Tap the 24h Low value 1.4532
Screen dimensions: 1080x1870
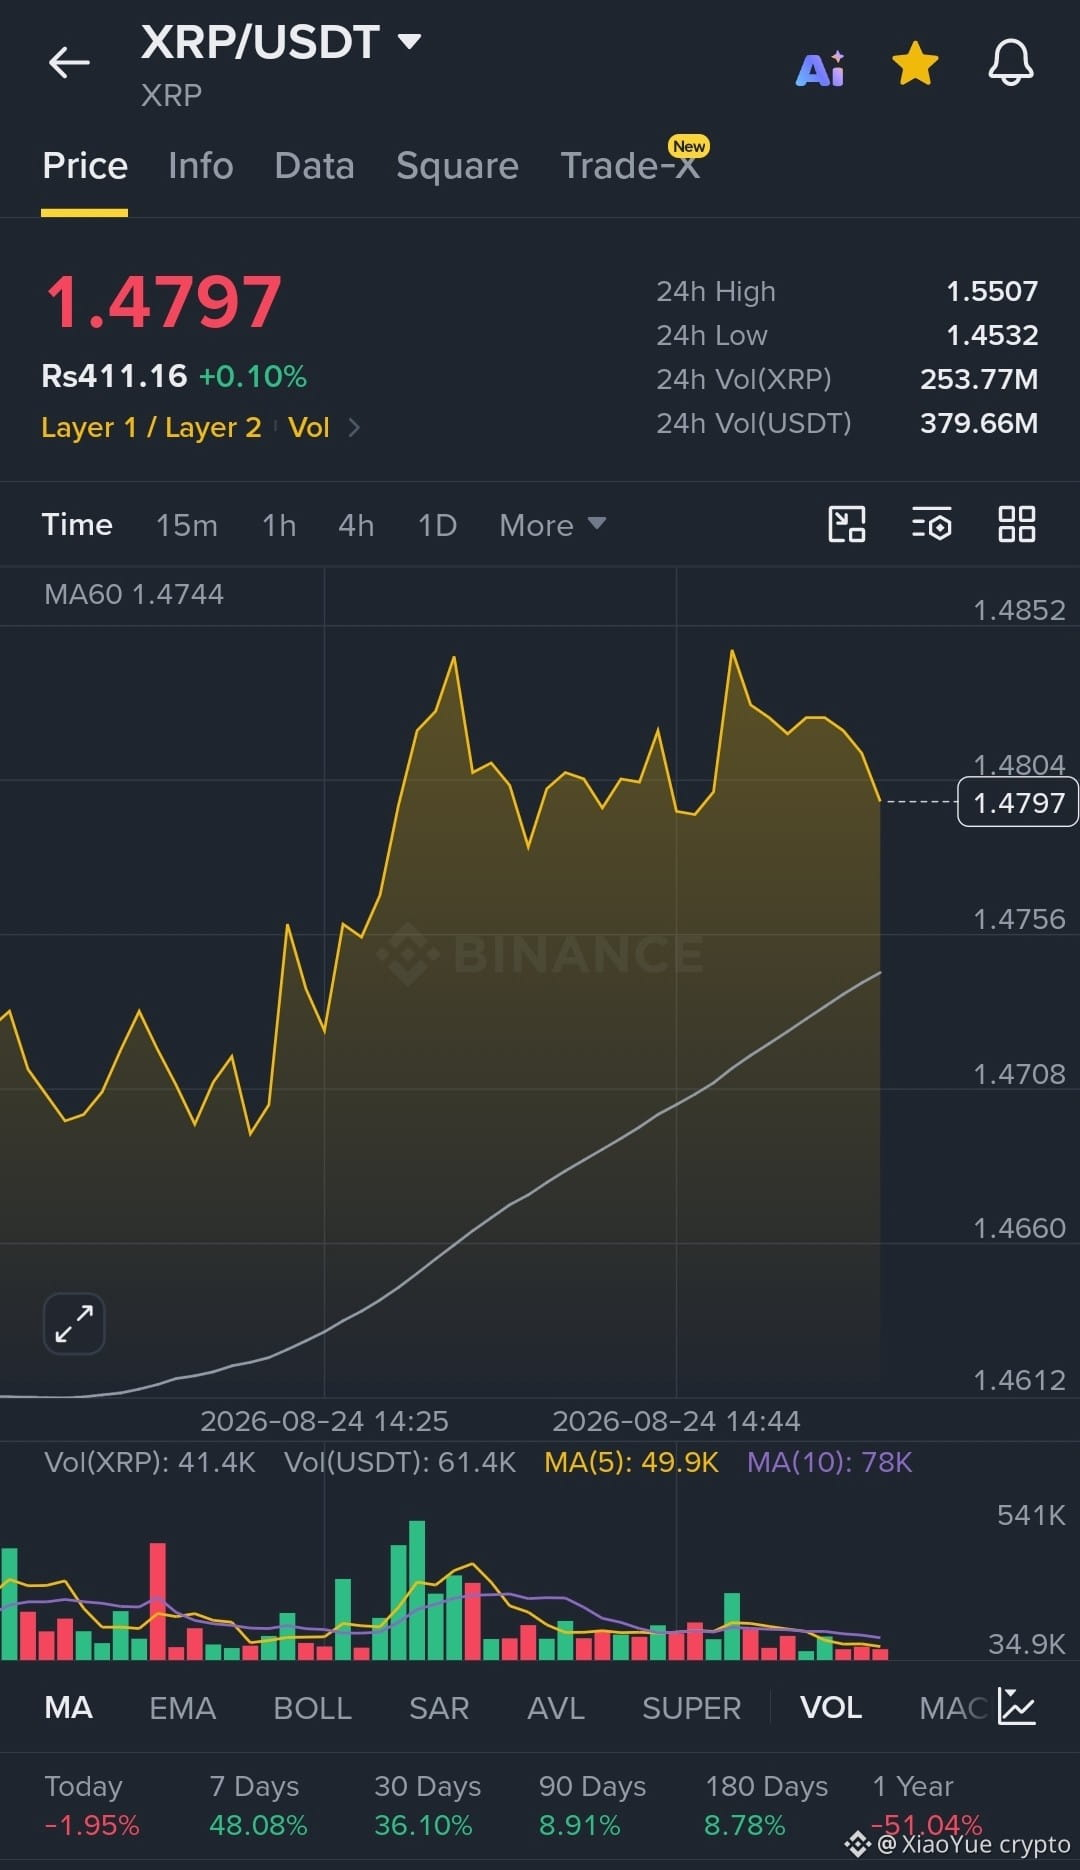[992, 336]
